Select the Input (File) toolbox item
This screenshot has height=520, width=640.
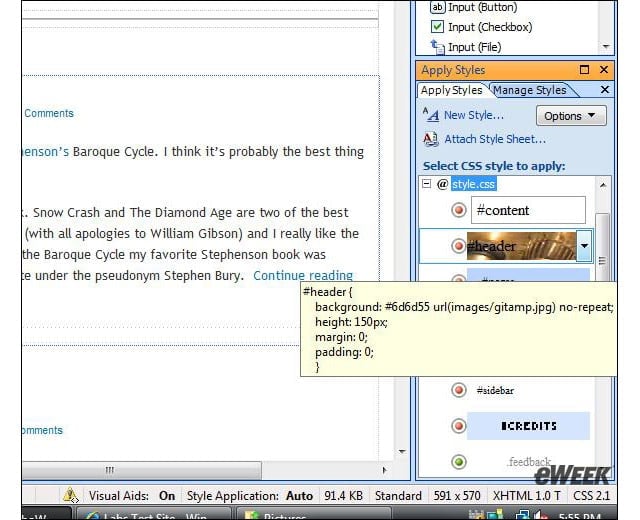point(466,47)
